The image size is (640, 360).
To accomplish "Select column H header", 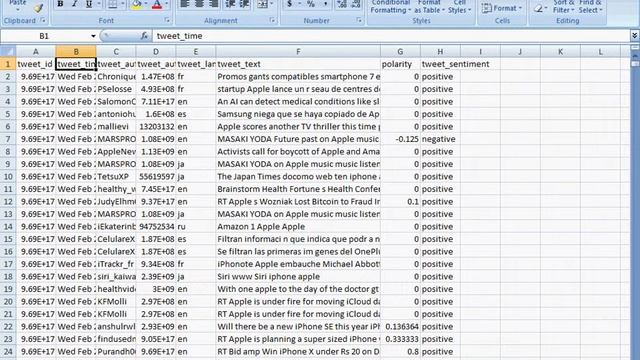I will 440,51.
